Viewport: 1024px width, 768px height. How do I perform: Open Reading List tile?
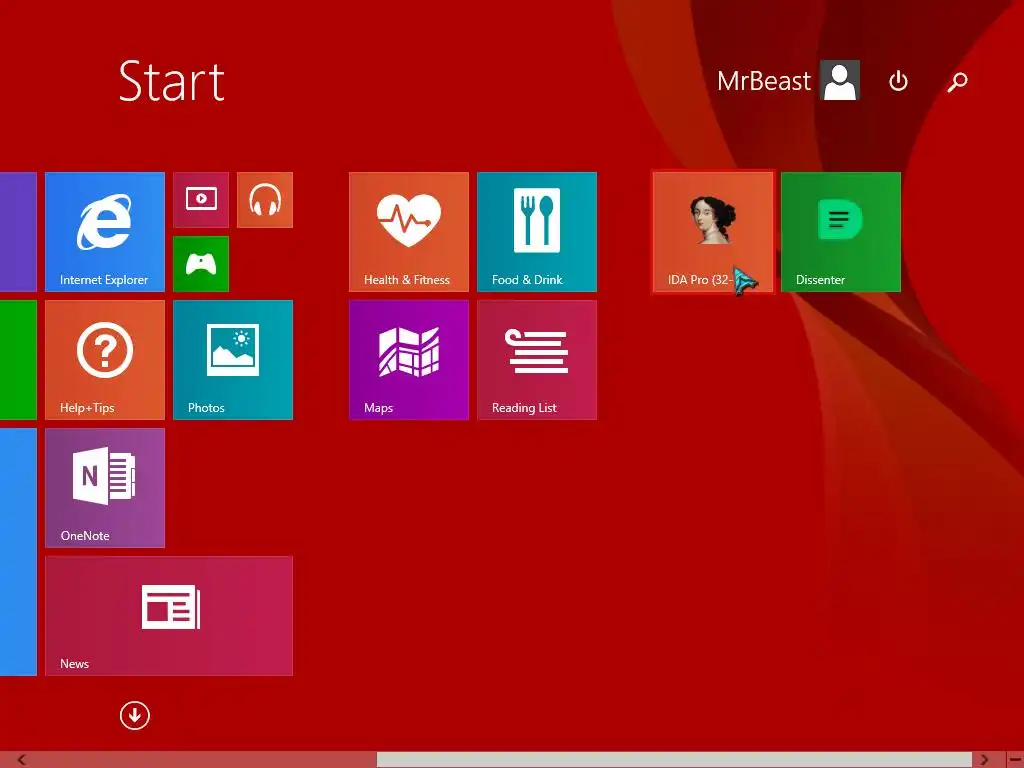click(x=537, y=360)
